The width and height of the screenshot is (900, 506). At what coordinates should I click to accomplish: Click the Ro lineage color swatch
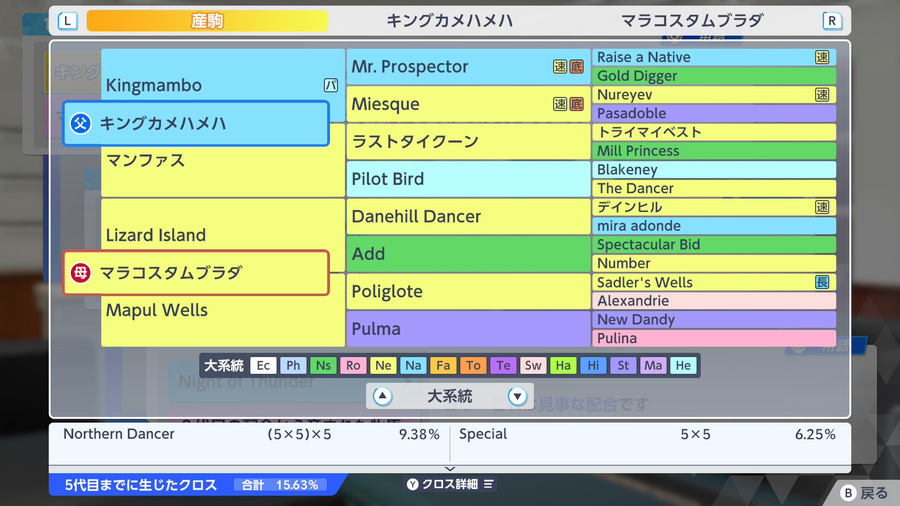tap(353, 365)
